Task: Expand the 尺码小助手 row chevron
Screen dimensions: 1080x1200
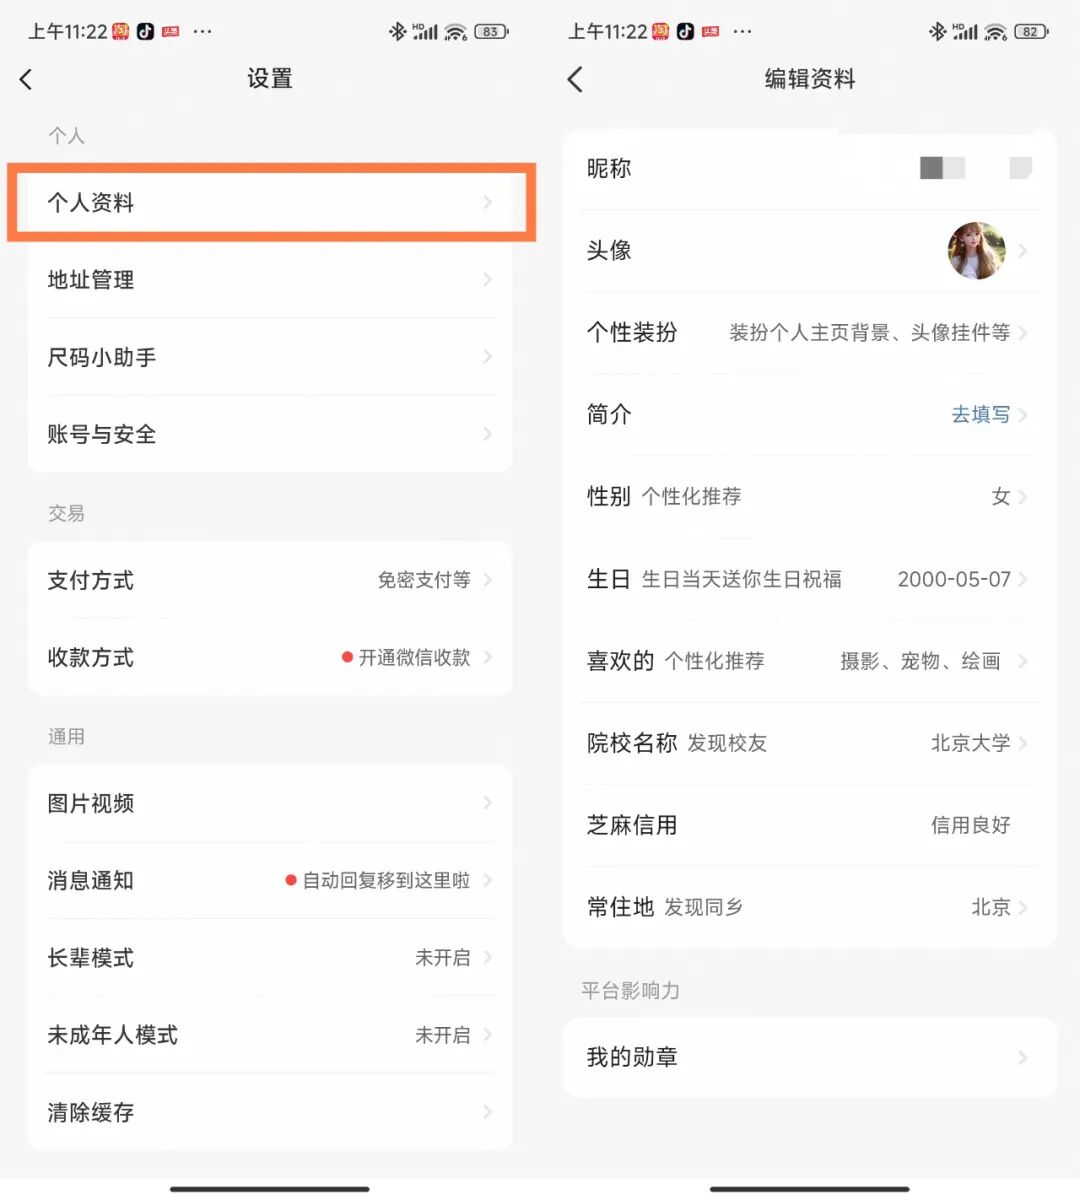Action: [487, 357]
